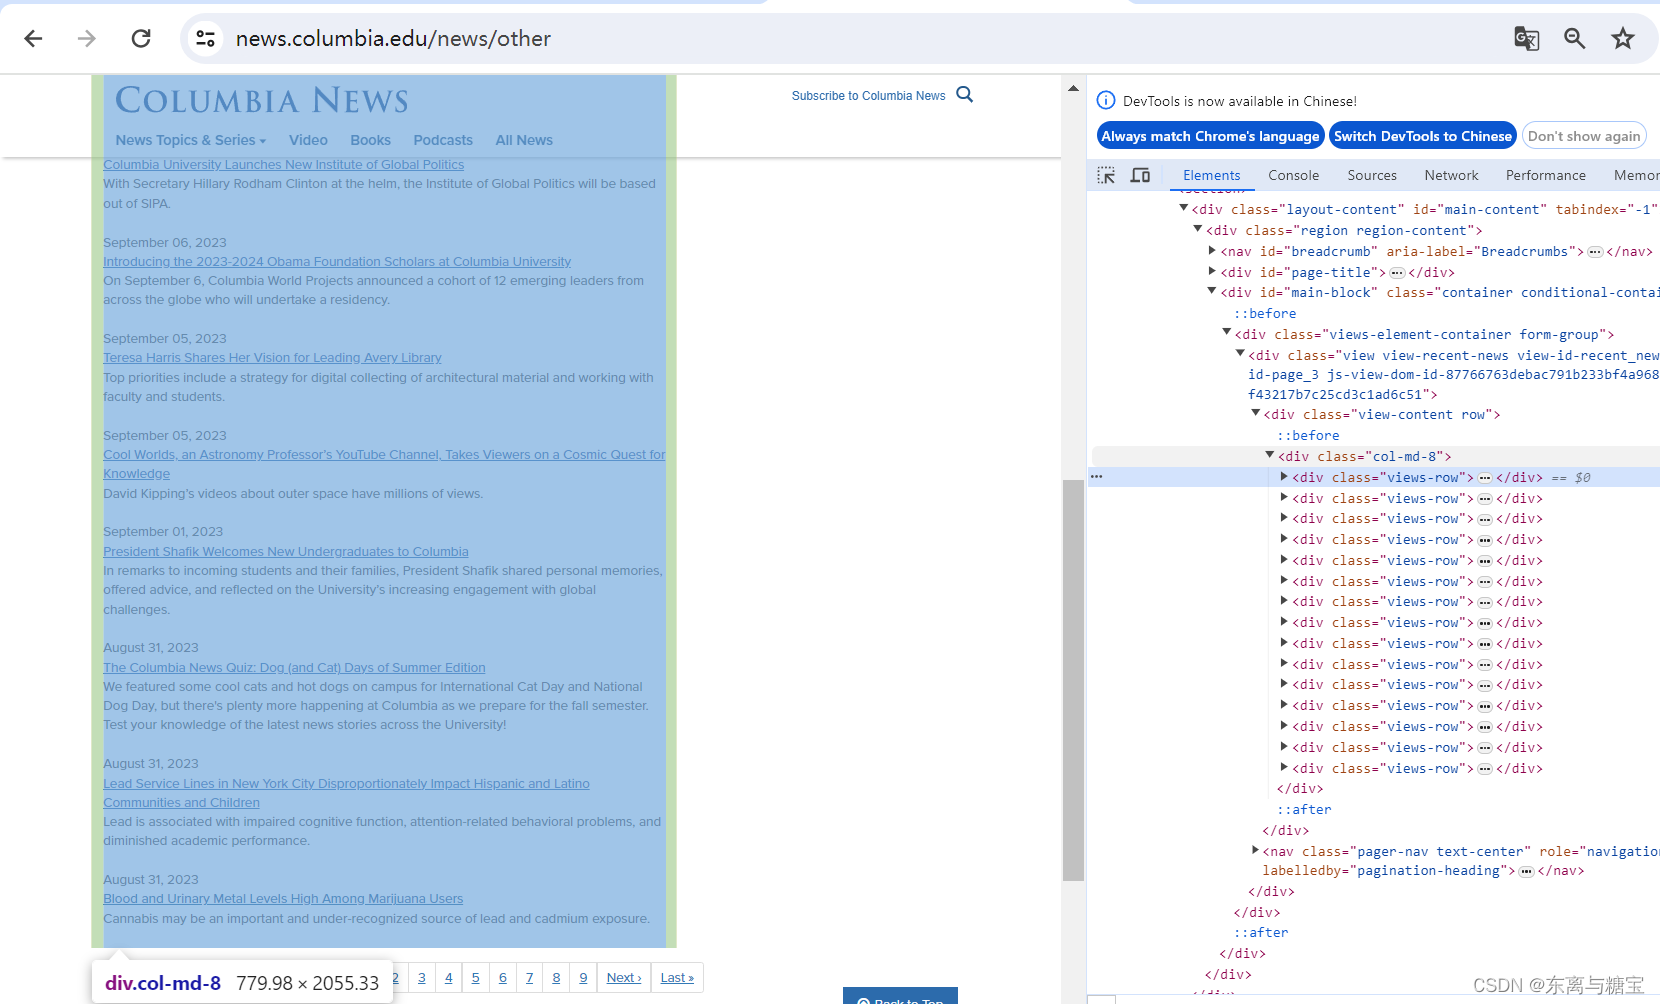This screenshot has width=1660, height=1004.
Task: Show collapsed content of pager-nav ellipsis
Action: 1526,872
